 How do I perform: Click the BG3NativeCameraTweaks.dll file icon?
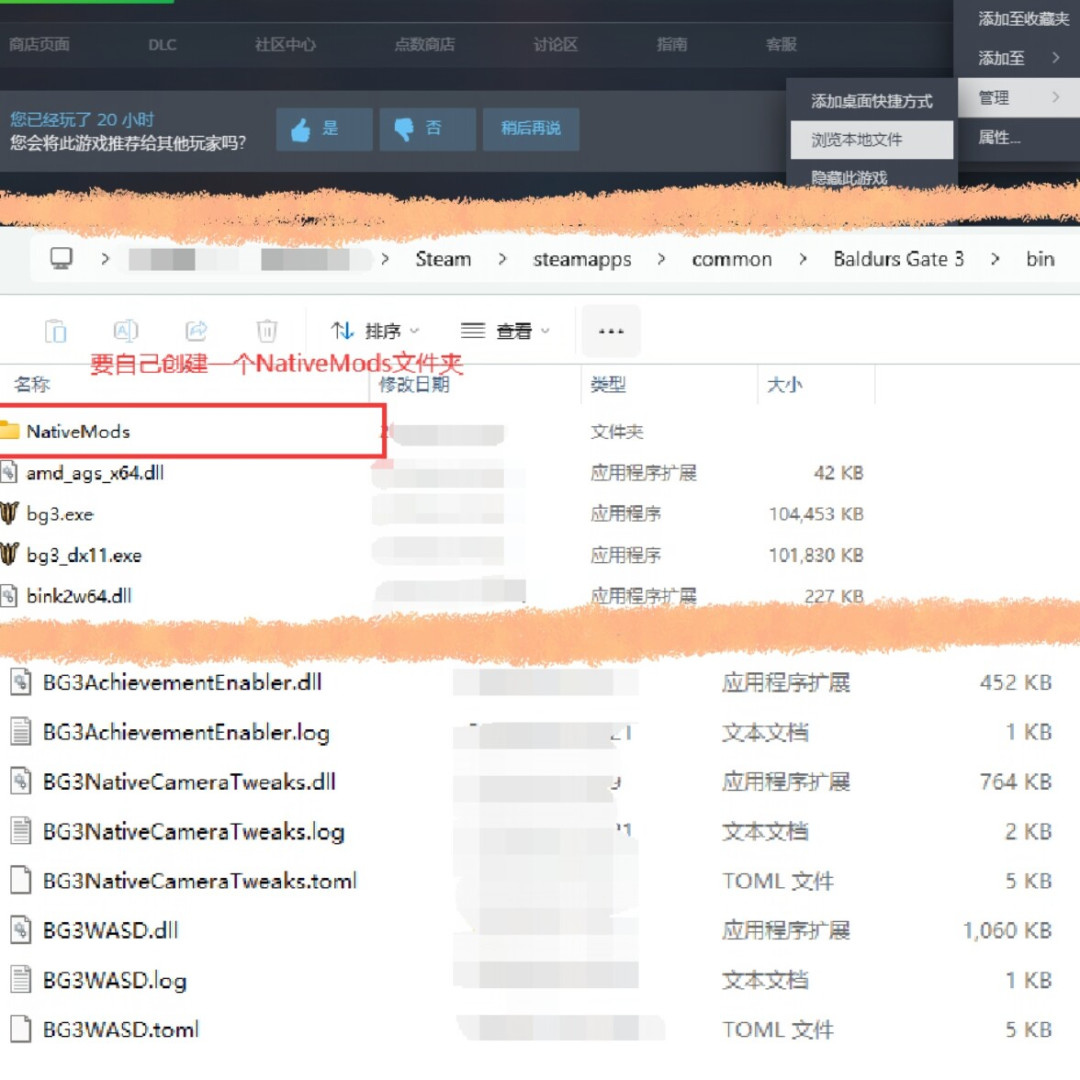21,781
